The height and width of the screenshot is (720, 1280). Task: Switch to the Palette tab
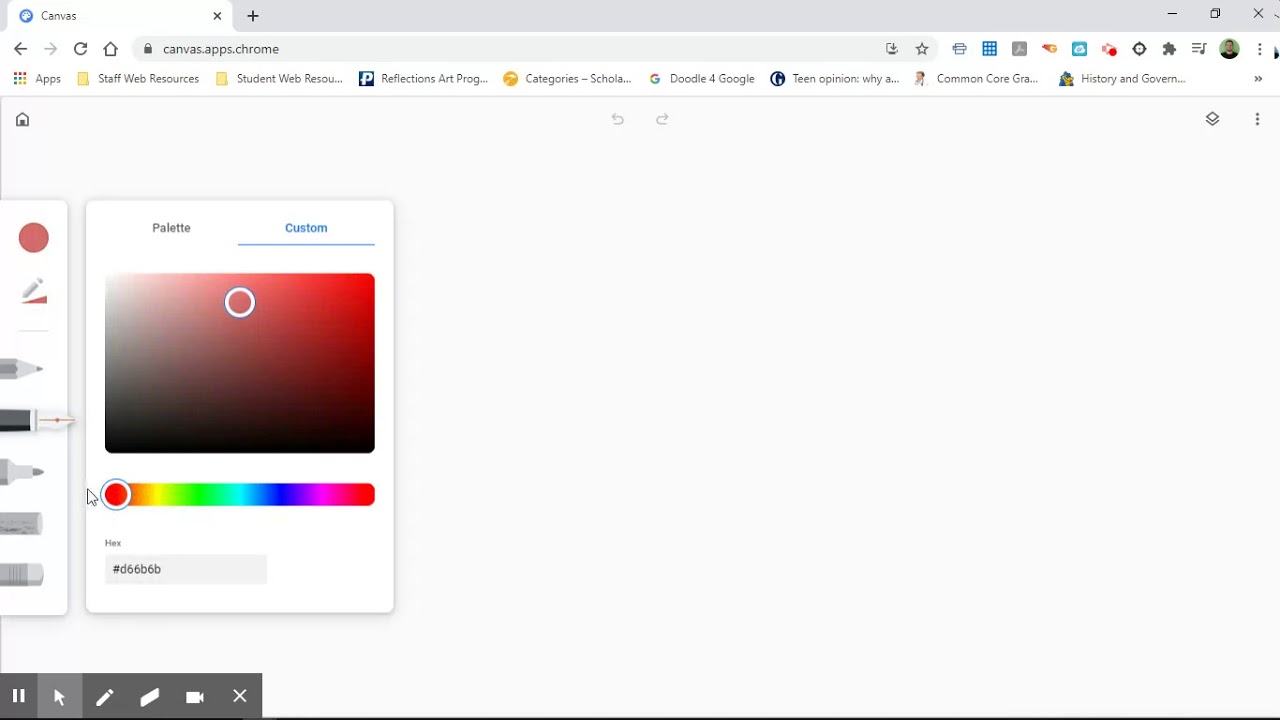pos(171,228)
